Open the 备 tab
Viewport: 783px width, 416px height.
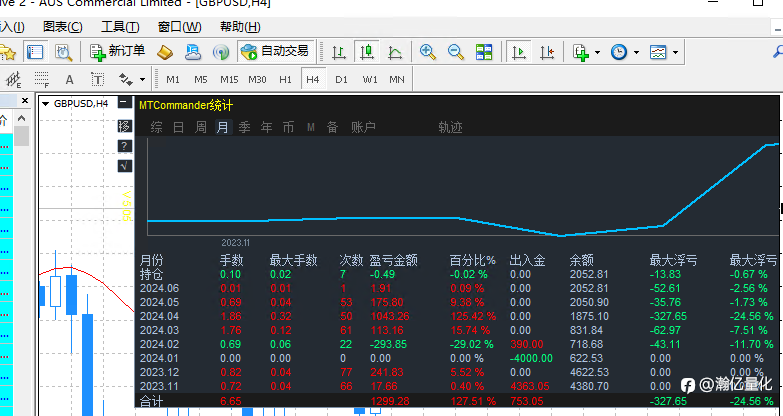[332, 127]
